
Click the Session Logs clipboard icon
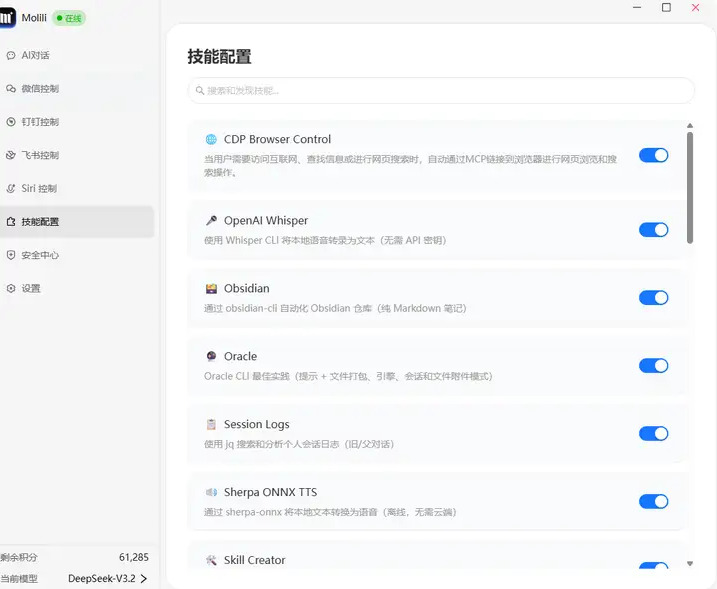coord(211,425)
